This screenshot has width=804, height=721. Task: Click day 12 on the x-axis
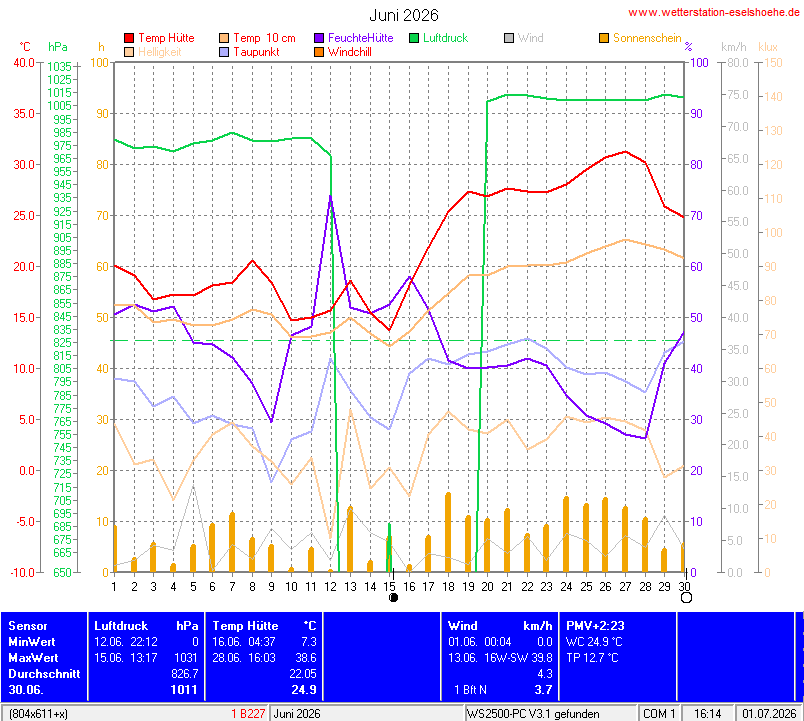pyautogui.click(x=330, y=587)
